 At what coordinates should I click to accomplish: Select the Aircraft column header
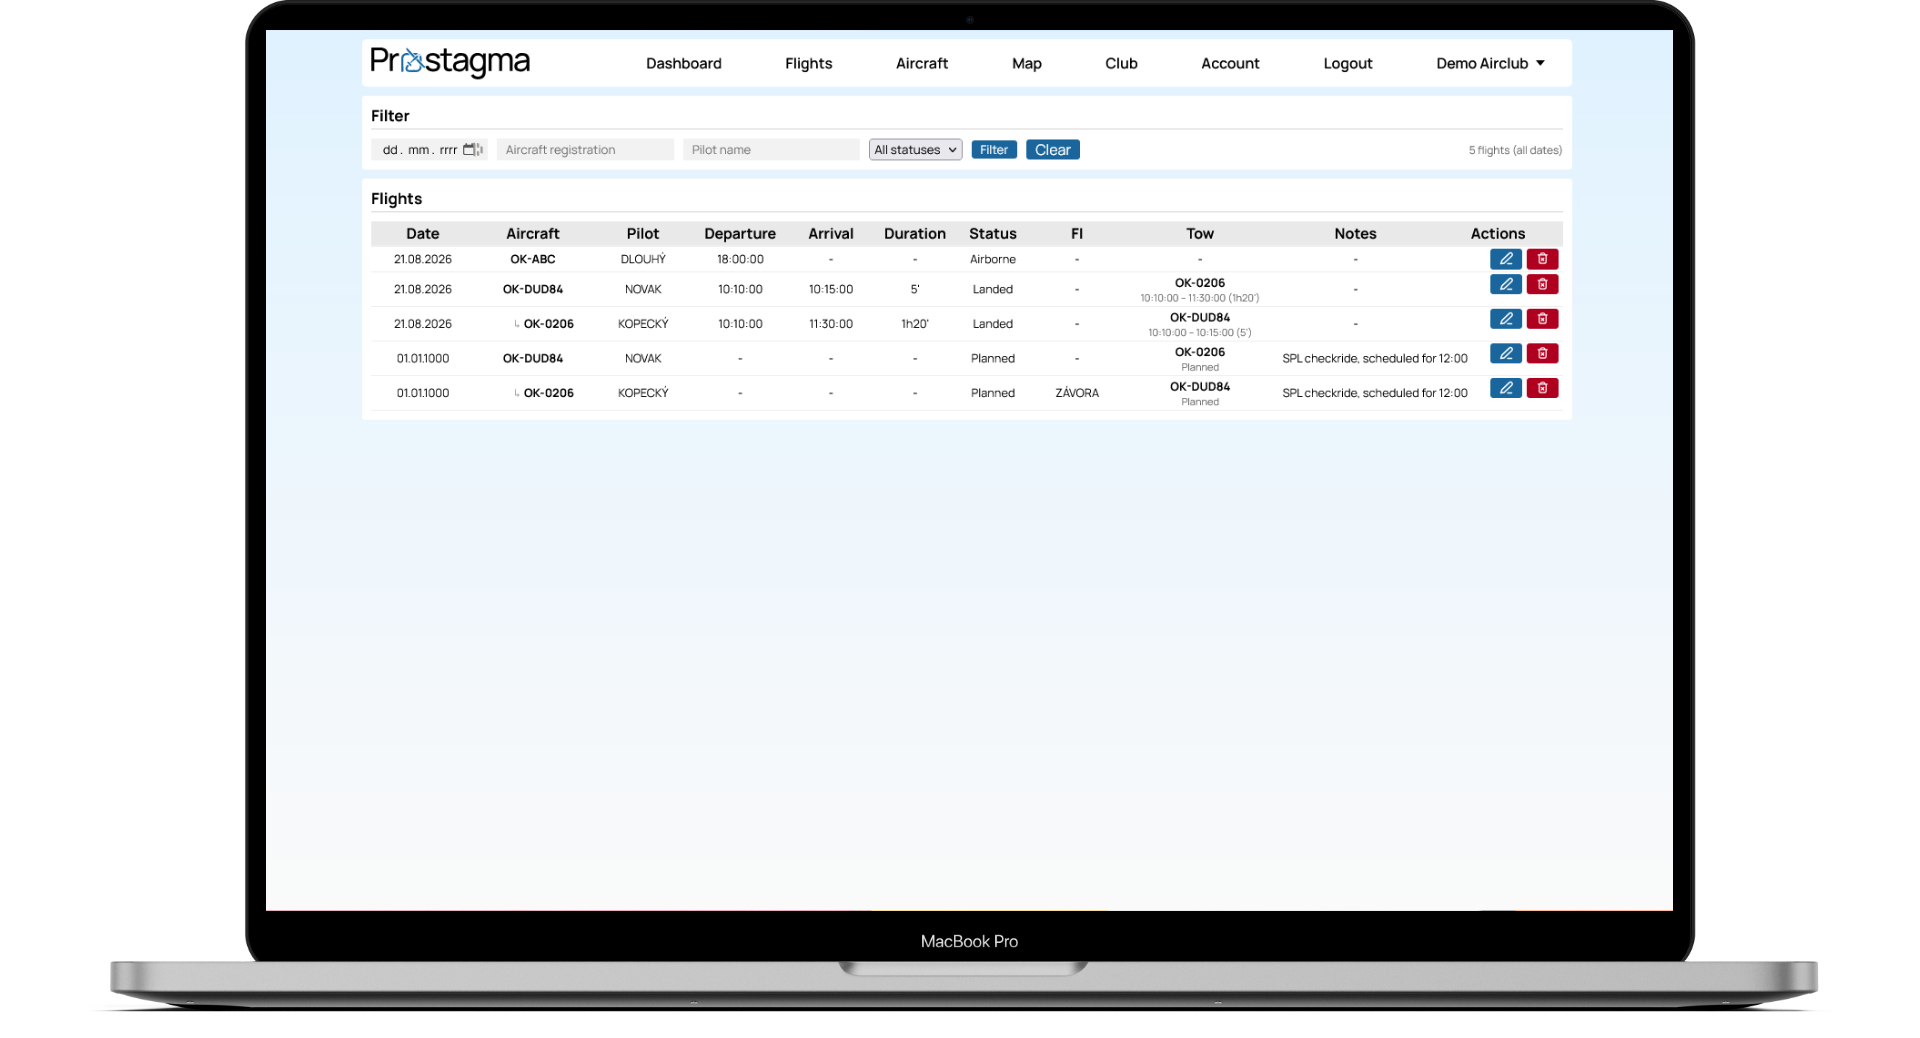[x=532, y=233]
